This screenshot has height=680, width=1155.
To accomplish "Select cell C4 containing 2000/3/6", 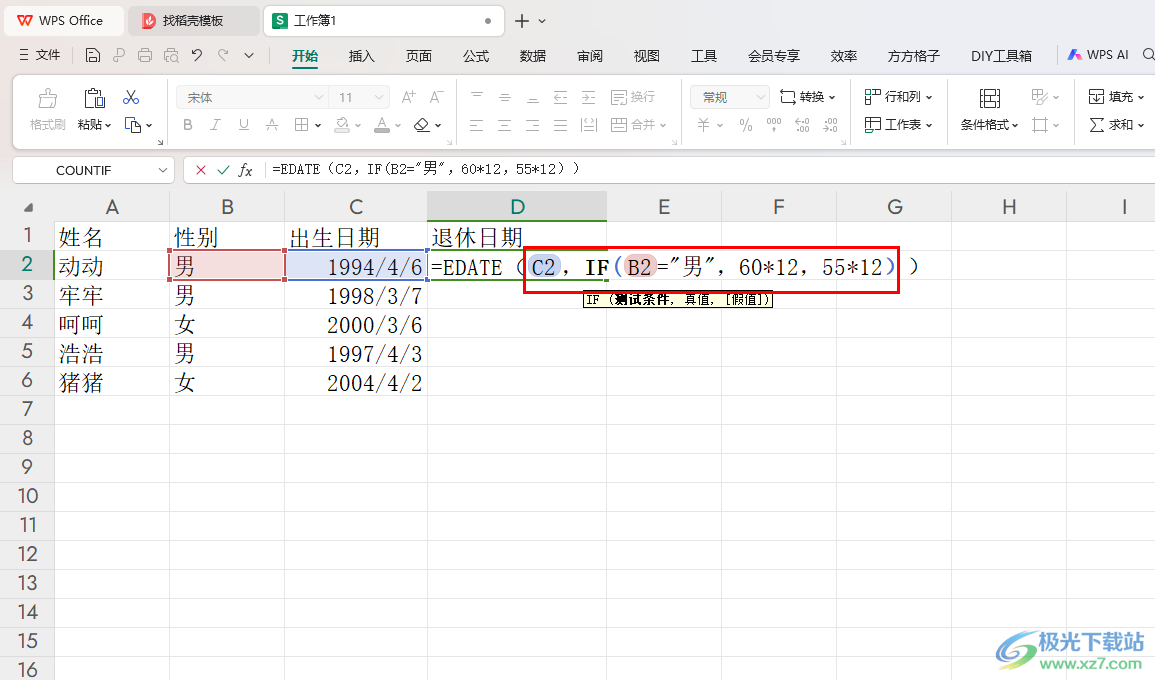I will (356, 324).
